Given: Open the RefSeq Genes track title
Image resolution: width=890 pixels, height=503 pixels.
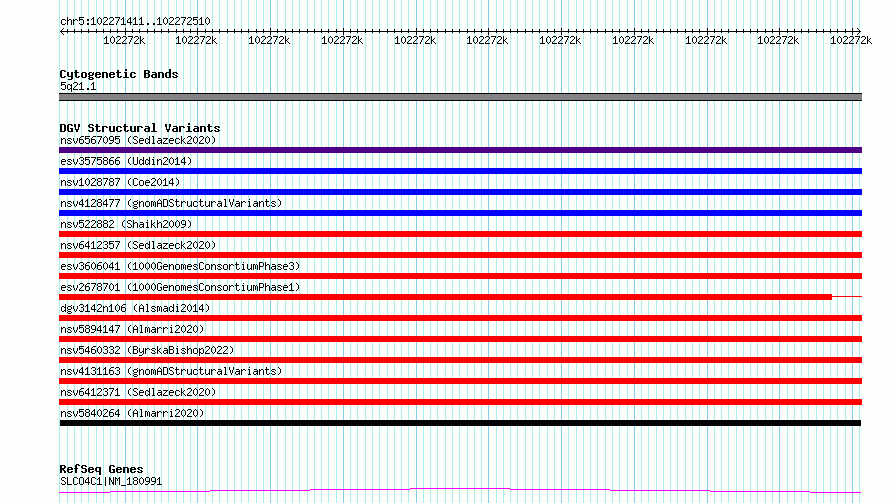Looking at the screenshot, I should [101, 469].
